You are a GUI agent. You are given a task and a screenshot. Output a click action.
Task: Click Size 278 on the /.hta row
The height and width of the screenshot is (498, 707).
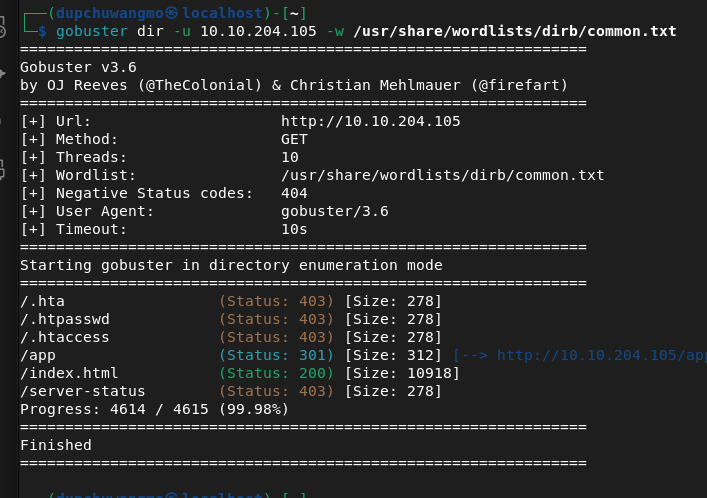pyautogui.click(x=393, y=301)
